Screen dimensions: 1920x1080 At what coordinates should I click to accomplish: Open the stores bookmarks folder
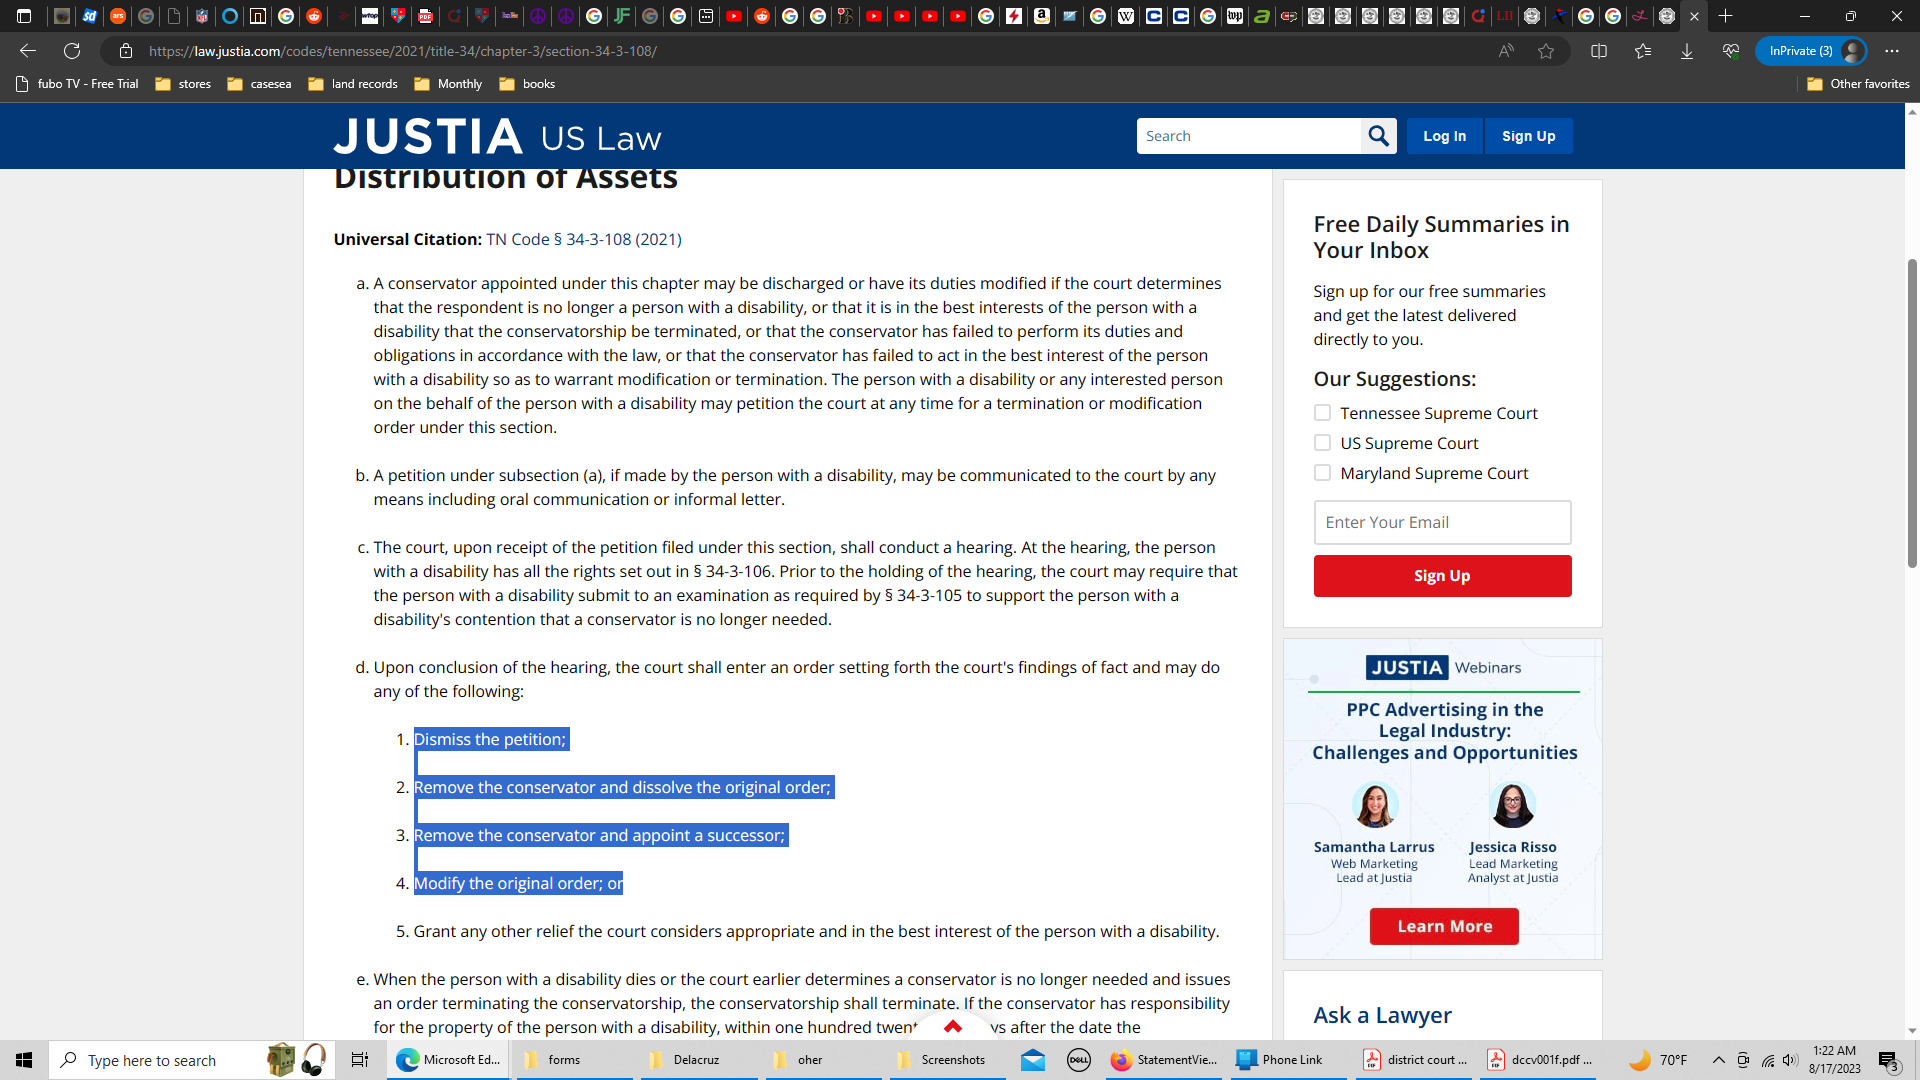pyautogui.click(x=183, y=84)
